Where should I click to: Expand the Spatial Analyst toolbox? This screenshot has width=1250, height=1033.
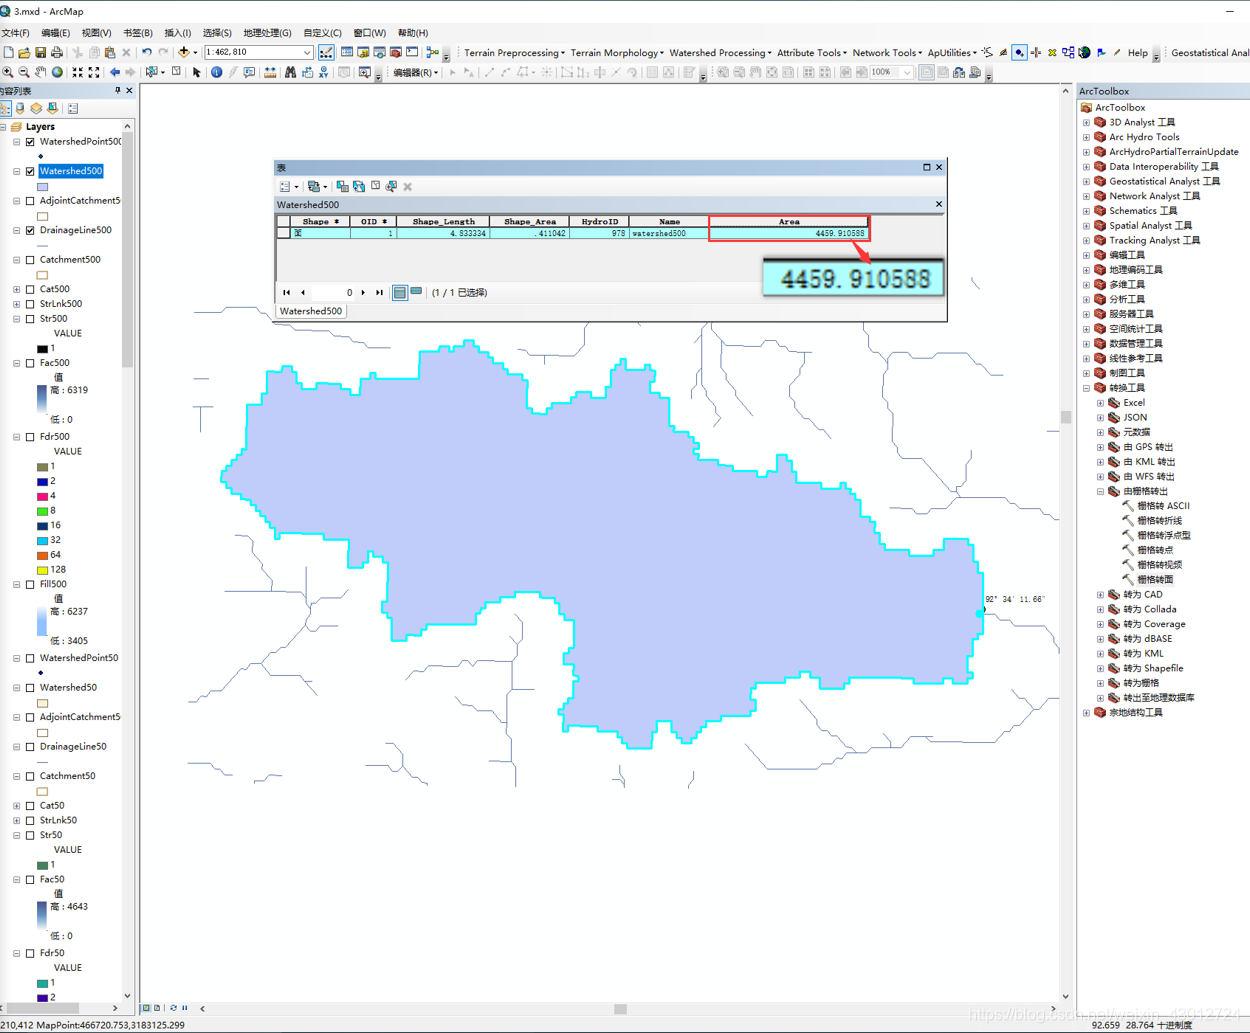(x=1087, y=226)
